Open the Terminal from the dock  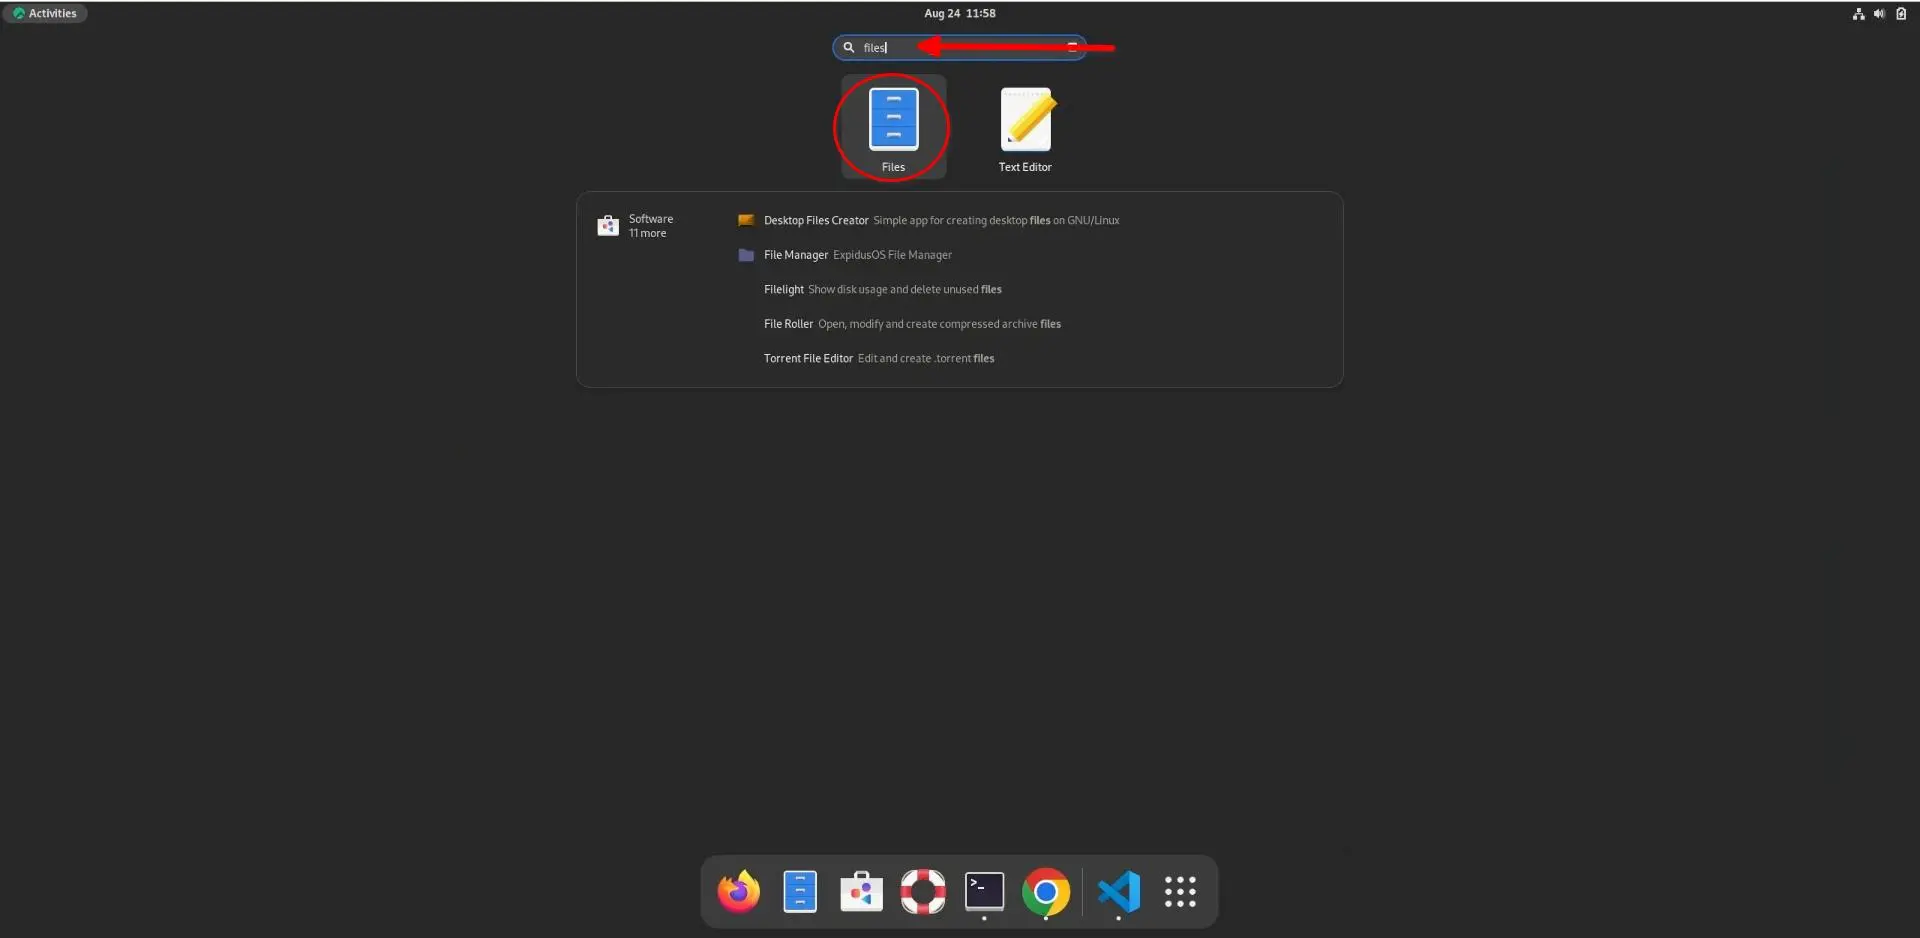coord(984,891)
